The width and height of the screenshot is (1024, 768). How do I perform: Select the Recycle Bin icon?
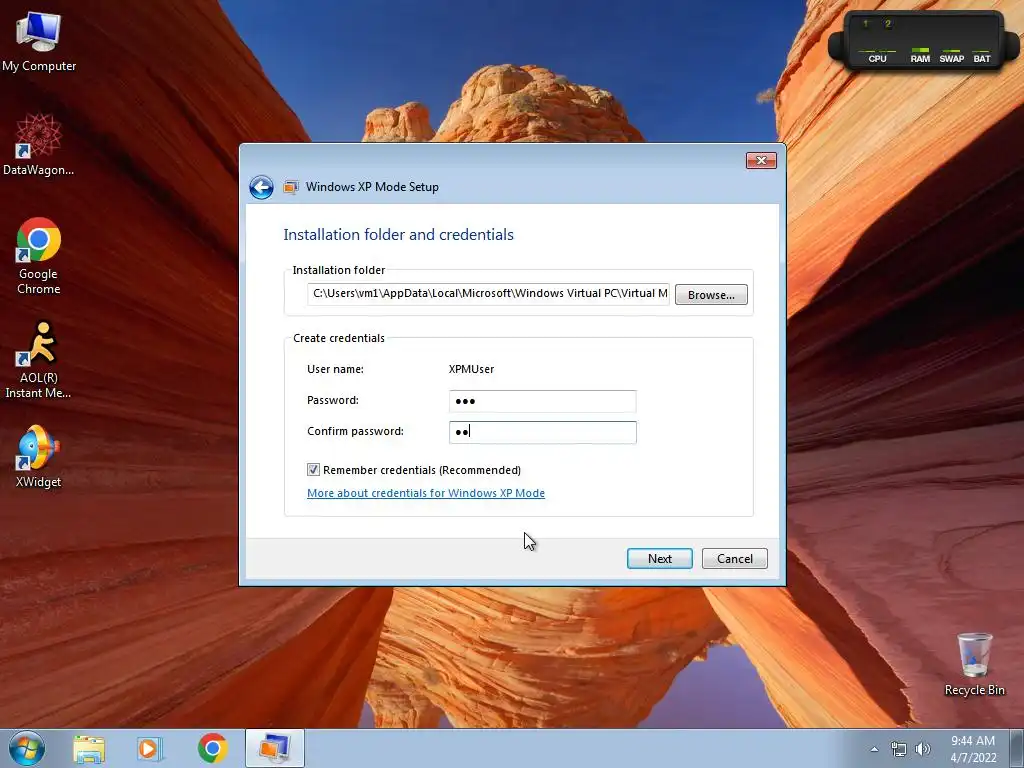974,664
